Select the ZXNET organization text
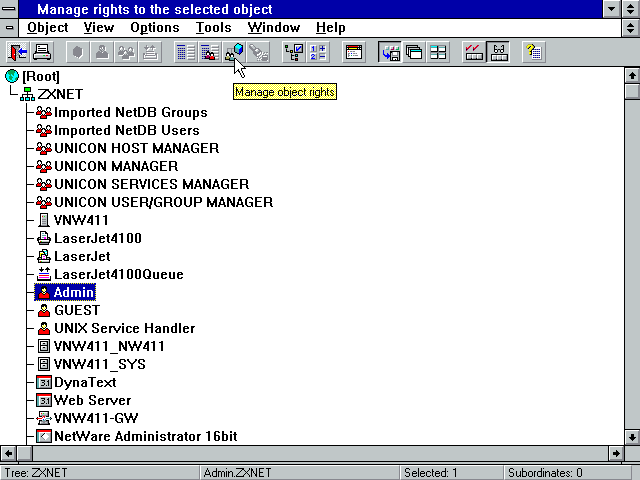640x480 pixels. pyautogui.click(x=60, y=94)
